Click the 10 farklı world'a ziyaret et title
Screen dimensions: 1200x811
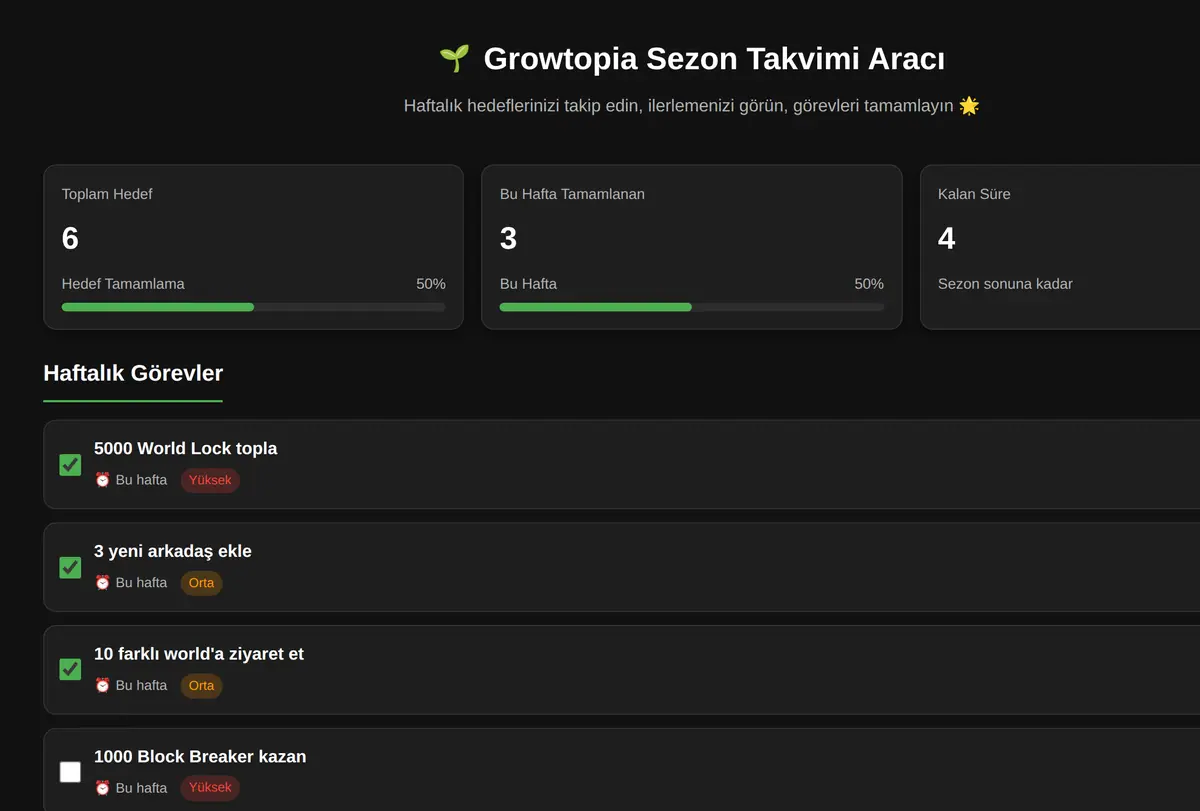pos(199,654)
